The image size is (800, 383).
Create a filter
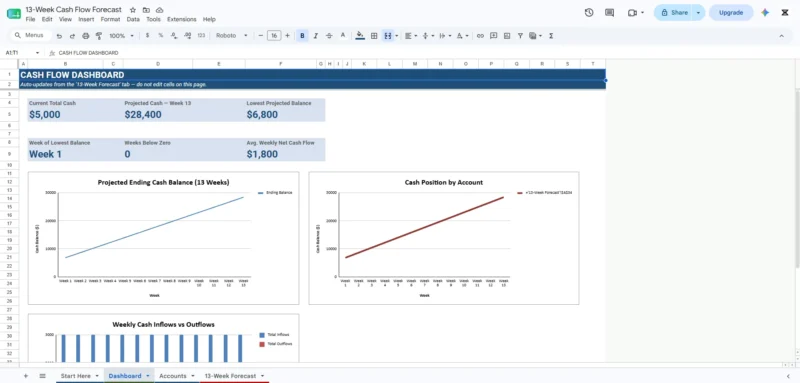(x=520, y=36)
